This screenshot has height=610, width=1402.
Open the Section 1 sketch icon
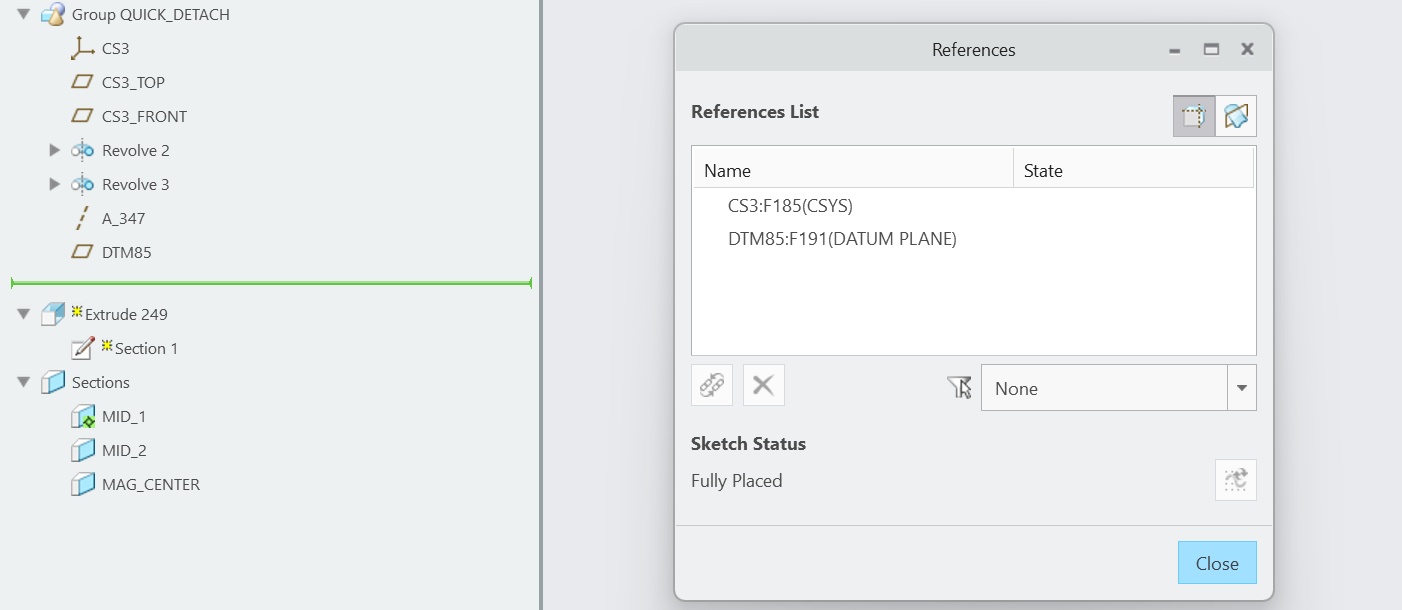83,347
